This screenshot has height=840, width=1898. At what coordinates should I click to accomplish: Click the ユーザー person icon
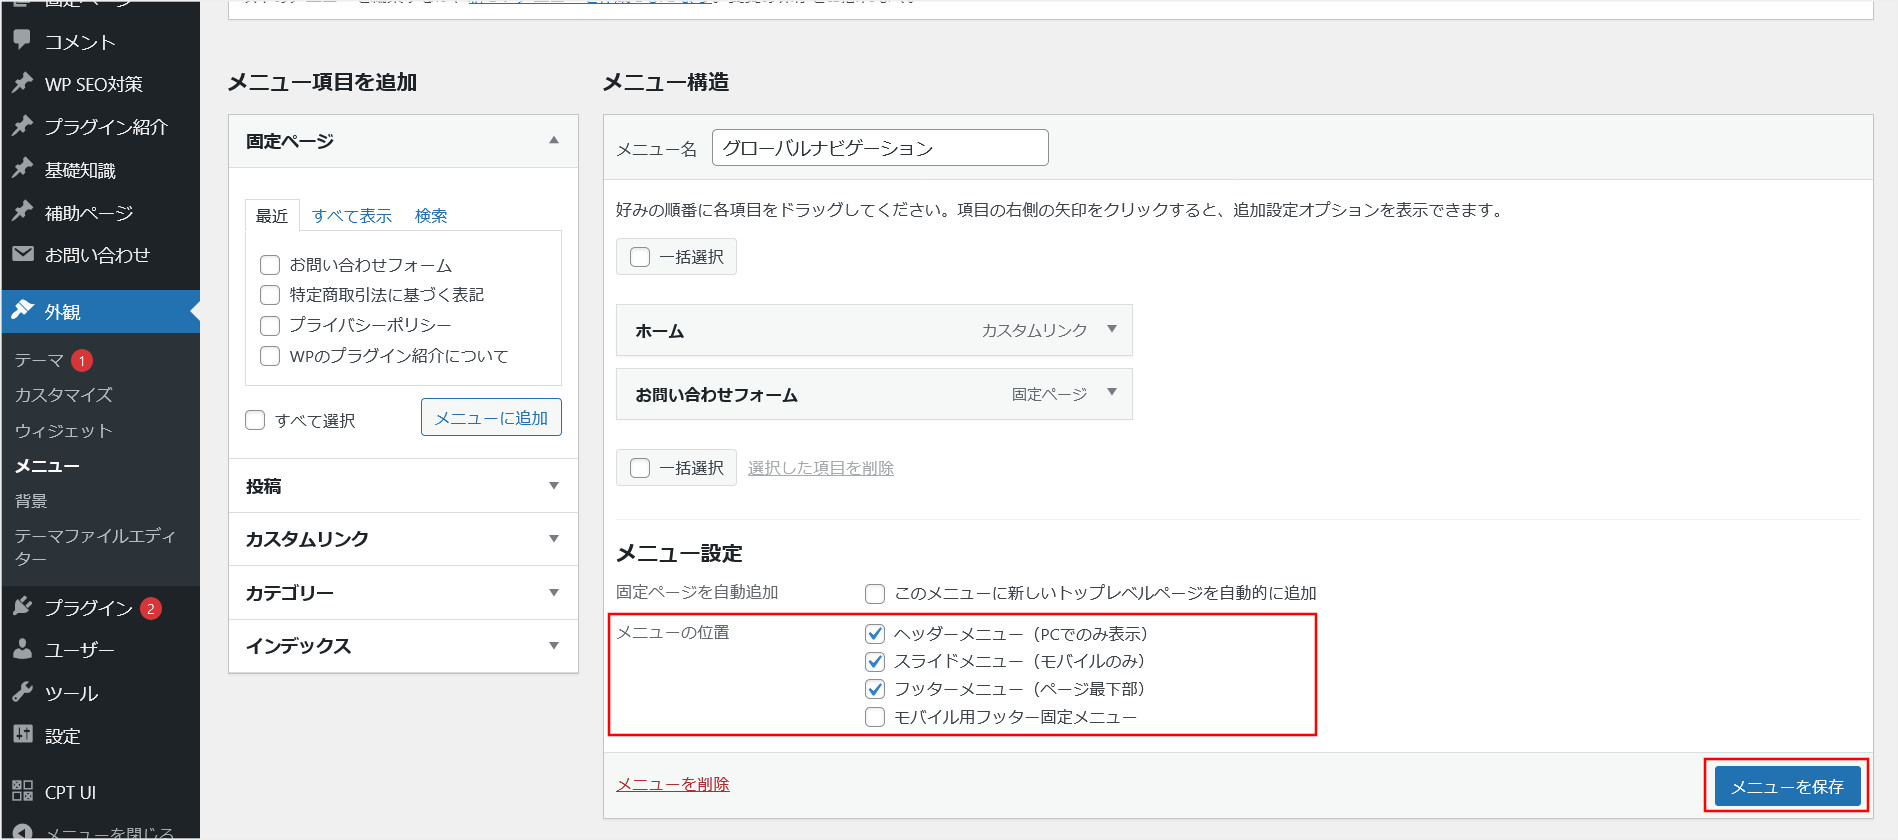coord(22,649)
